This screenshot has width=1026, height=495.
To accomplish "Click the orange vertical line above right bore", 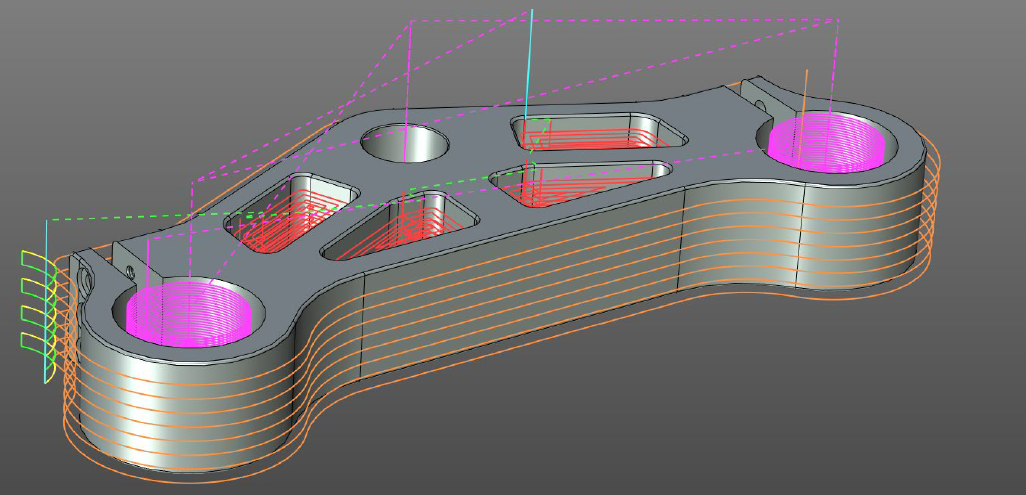I will click(x=803, y=115).
